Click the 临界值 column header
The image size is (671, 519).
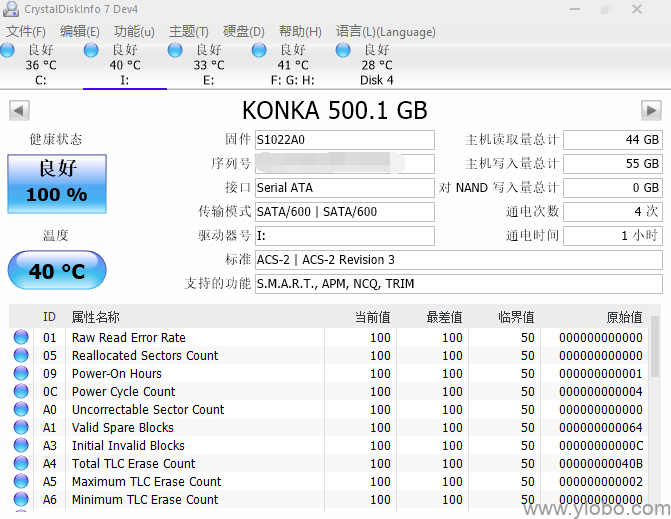pos(516,317)
